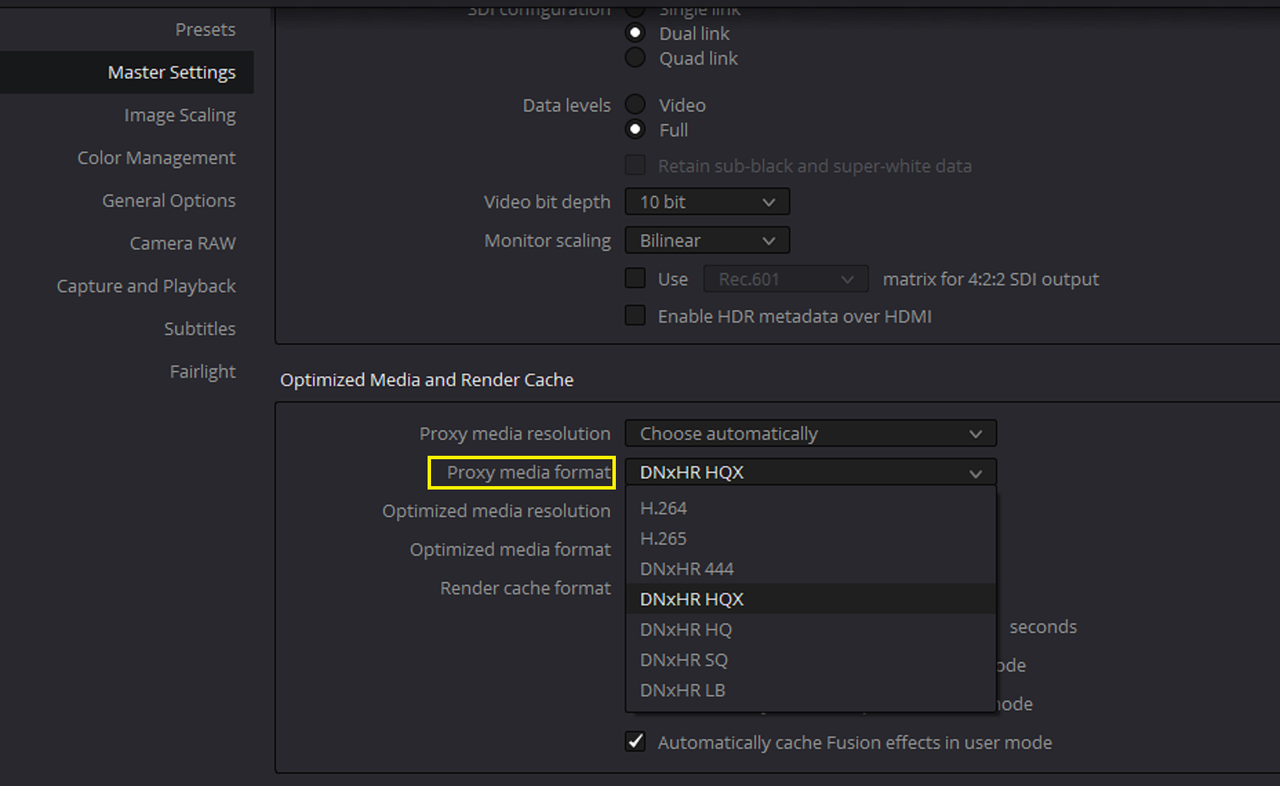Collapse the Proxy media format dropdown
The height and width of the screenshot is (786, 1280).
810,472
